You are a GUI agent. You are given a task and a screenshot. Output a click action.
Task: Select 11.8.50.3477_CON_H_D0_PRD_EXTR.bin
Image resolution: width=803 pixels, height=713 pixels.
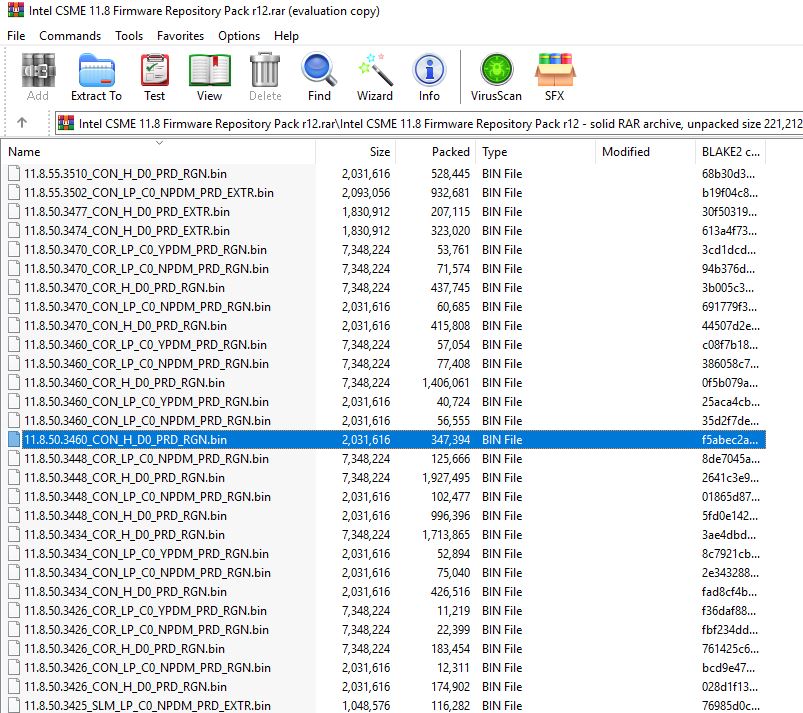pyautogui.click(x=126, y=212)
